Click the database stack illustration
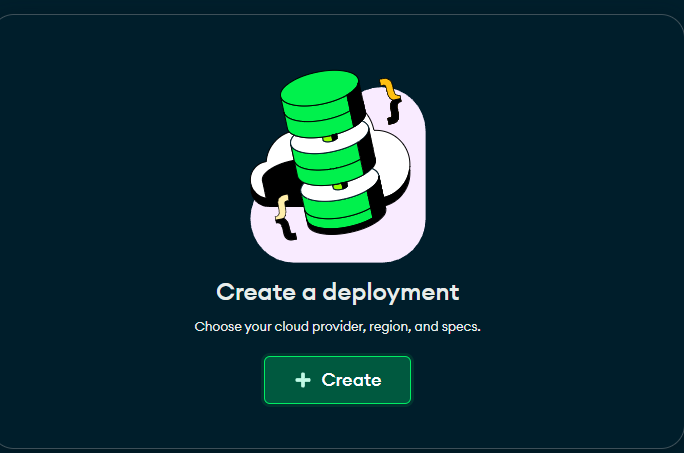 tap(338, 166)
